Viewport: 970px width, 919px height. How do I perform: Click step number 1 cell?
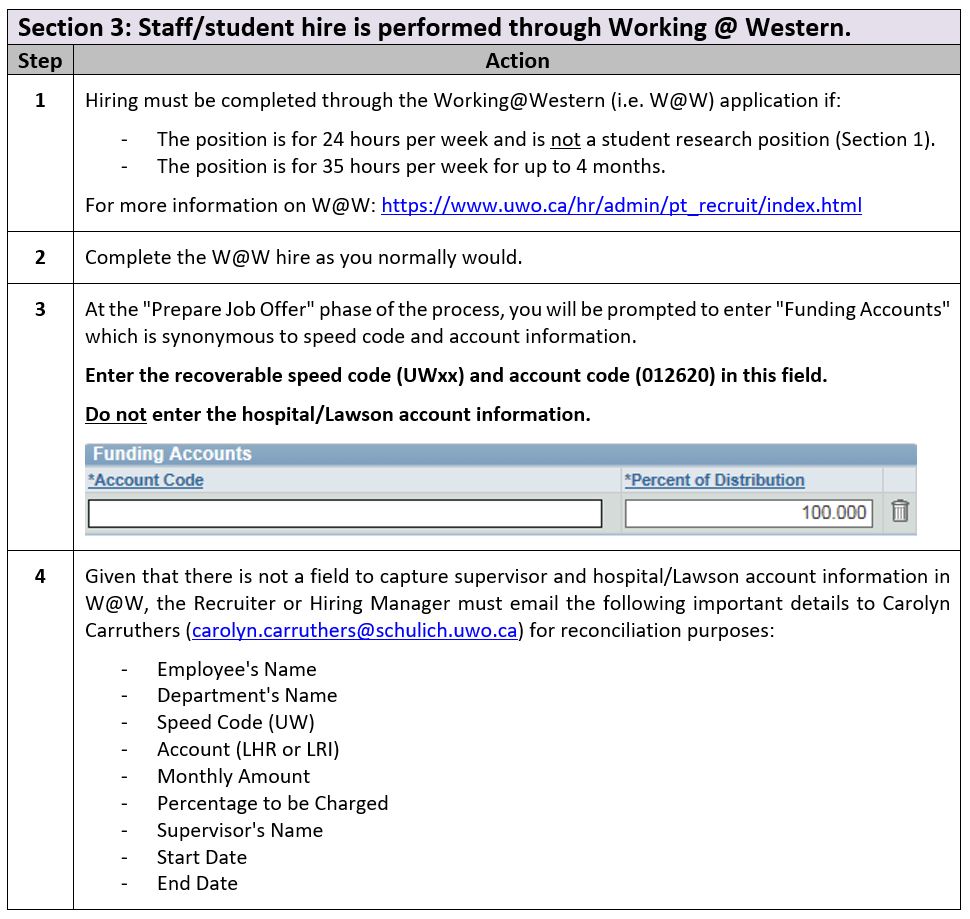point(40,101)
